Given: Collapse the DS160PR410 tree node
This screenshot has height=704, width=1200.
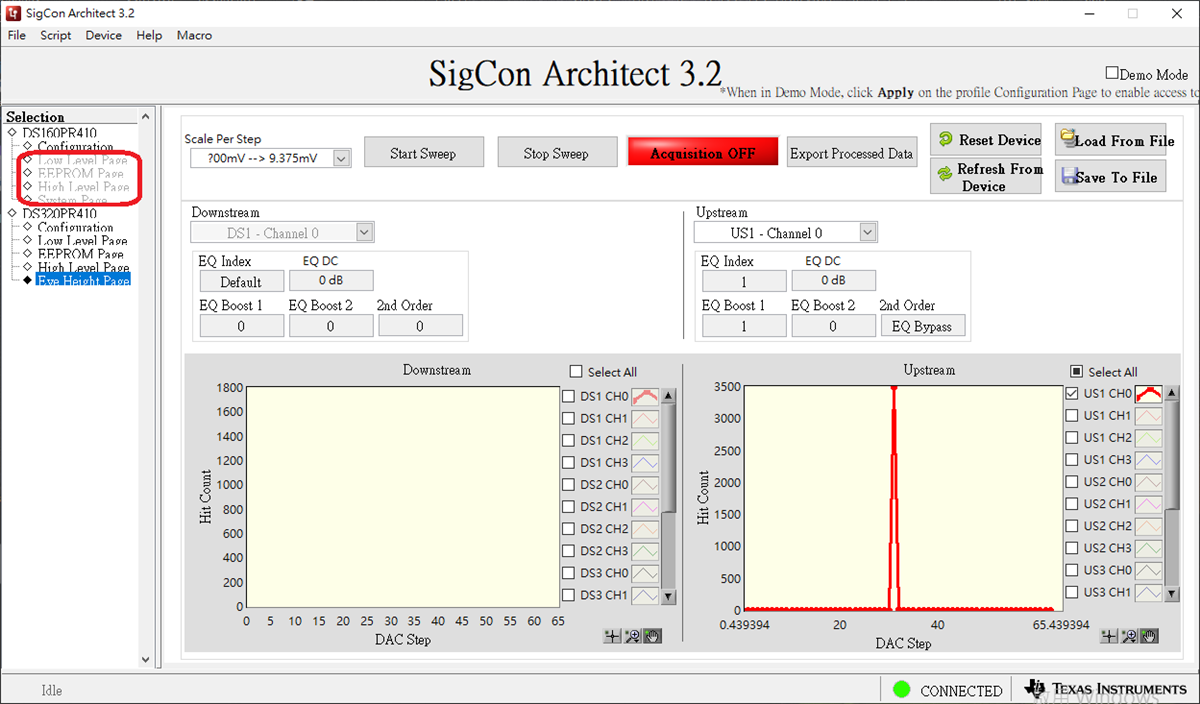Looking at the screenshot, I should click(x=12, y=133).
